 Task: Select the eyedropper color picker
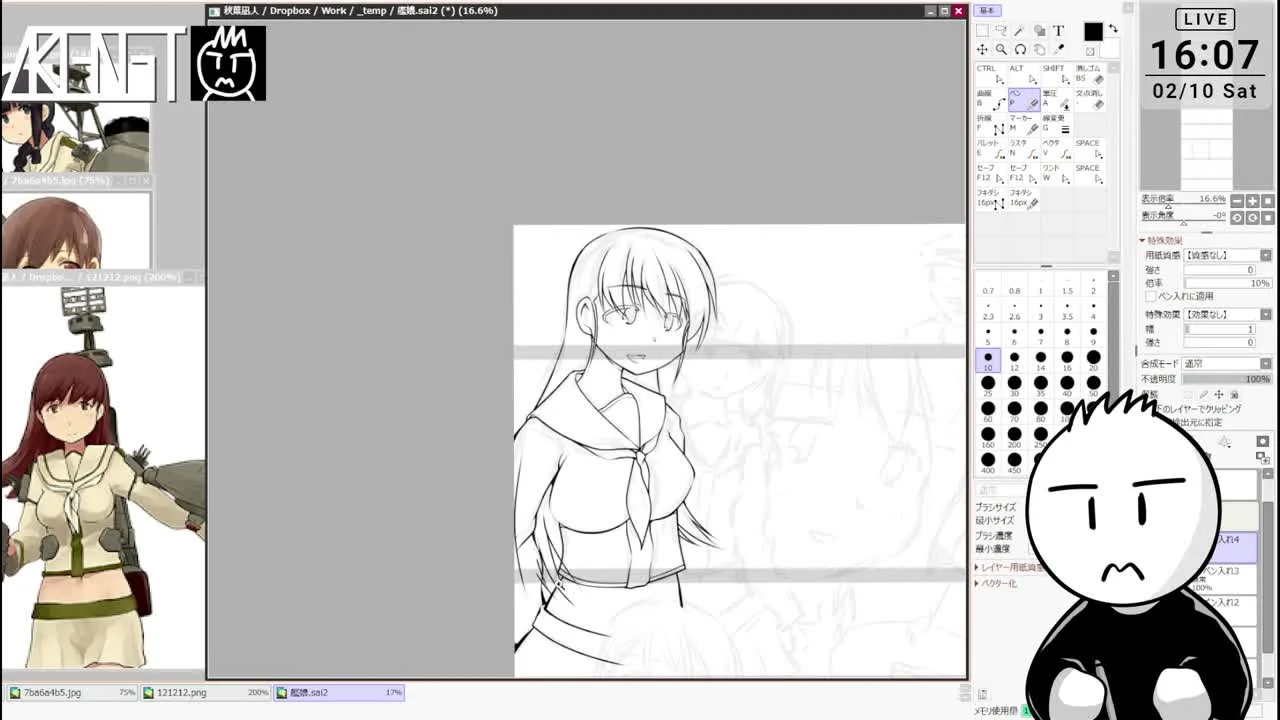[x=1059, y=49]
